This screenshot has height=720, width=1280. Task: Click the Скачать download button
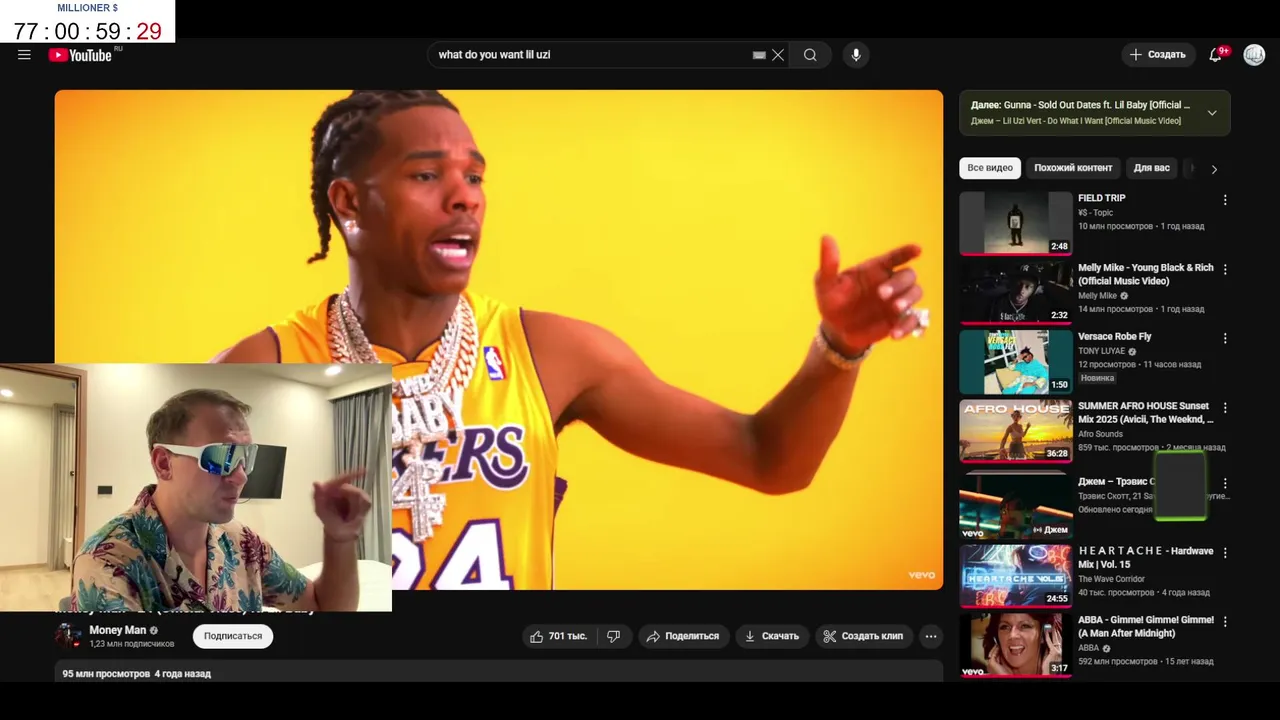coord(772,636)
